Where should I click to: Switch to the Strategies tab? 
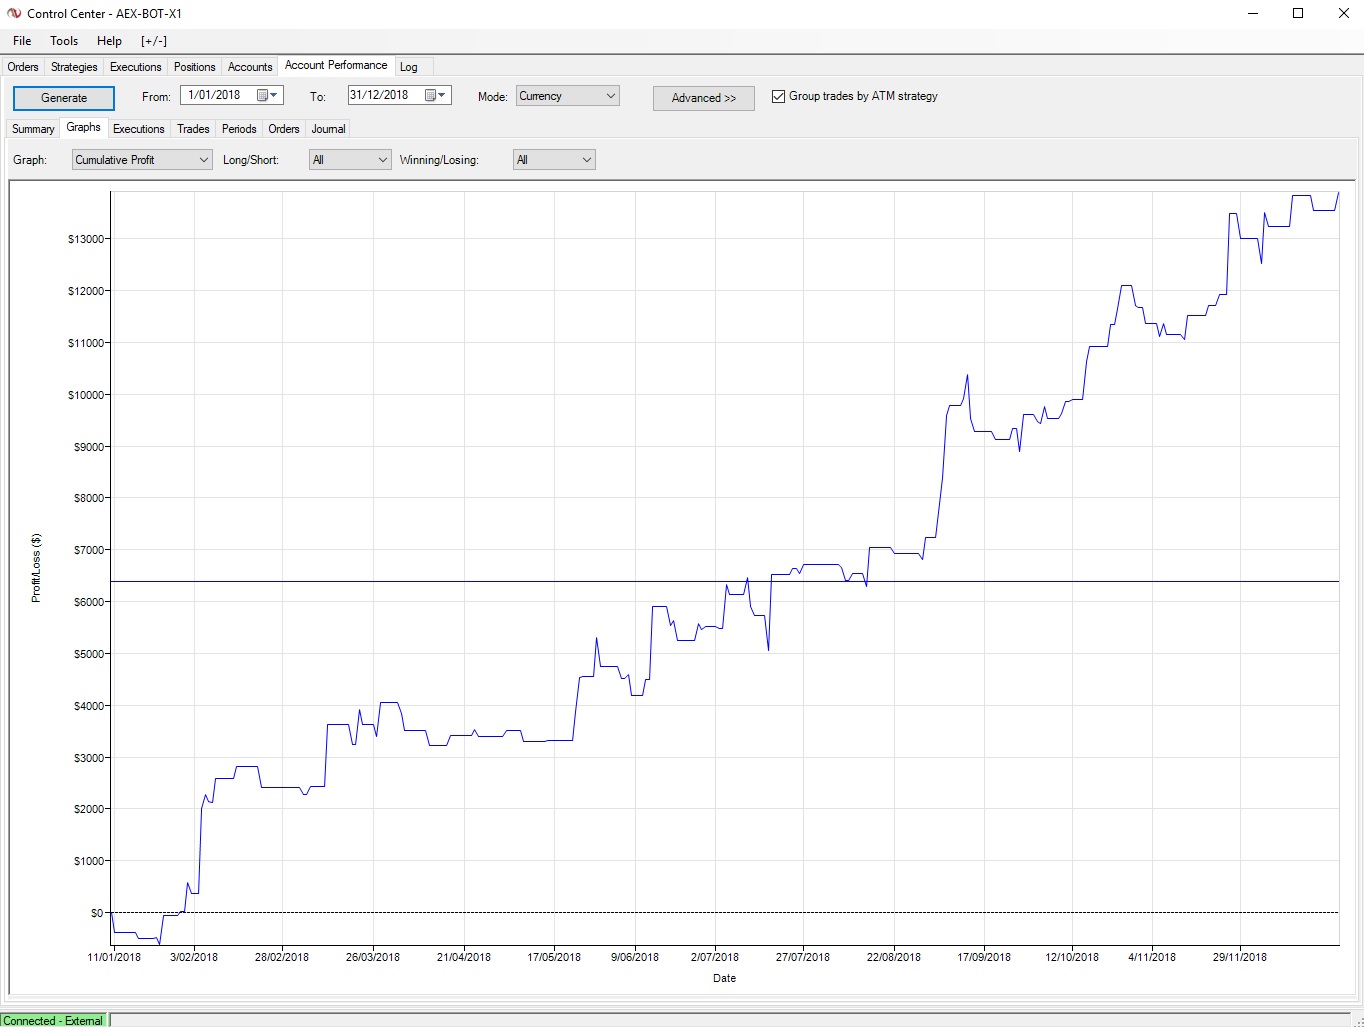(x=74, y=67)
